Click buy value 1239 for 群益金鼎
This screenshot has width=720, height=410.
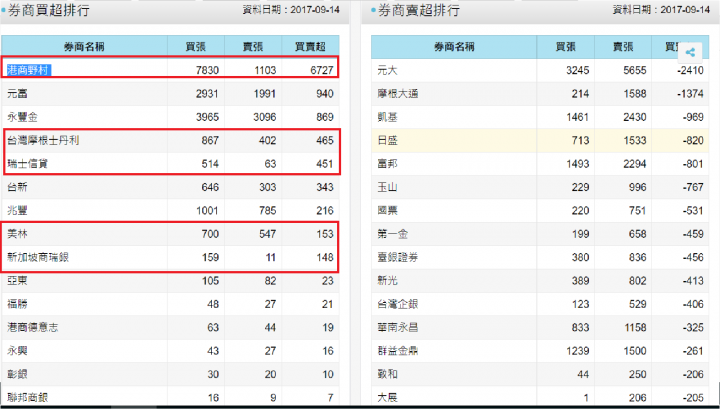pos(577,351)
